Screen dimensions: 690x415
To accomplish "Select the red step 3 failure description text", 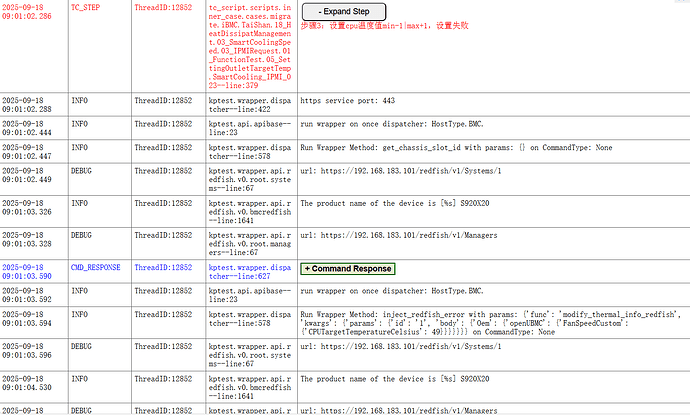I will pos(383,25).
